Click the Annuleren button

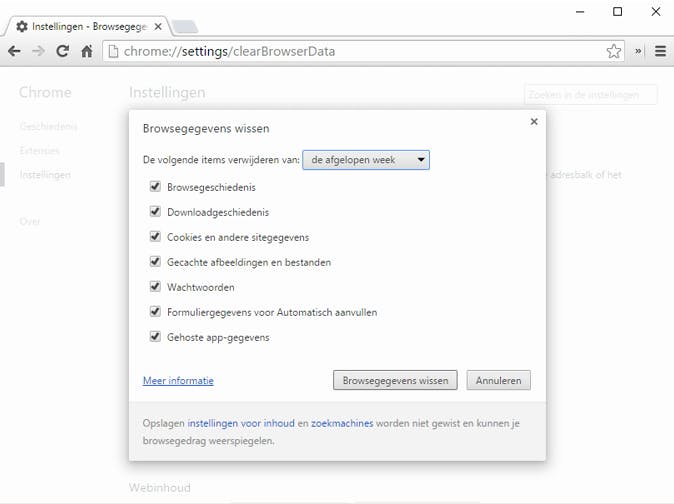tap(498, 380)
